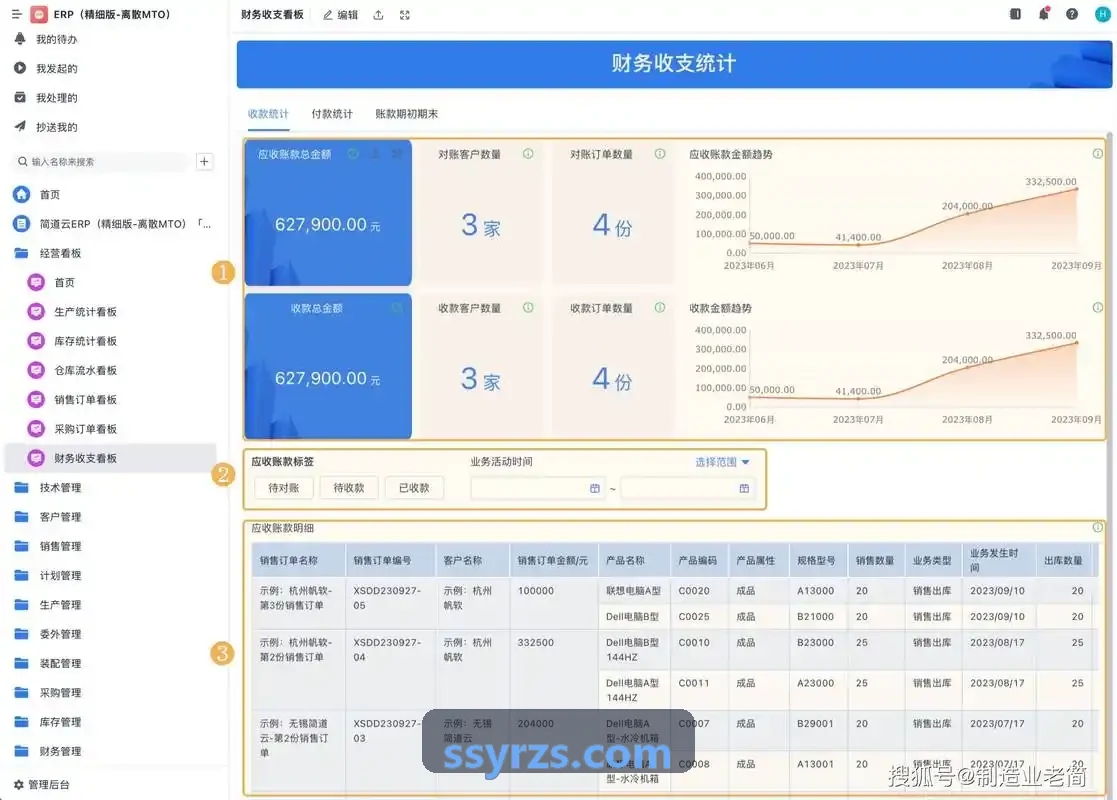Click the share/export icon in toolbar

tap(378, 15)
